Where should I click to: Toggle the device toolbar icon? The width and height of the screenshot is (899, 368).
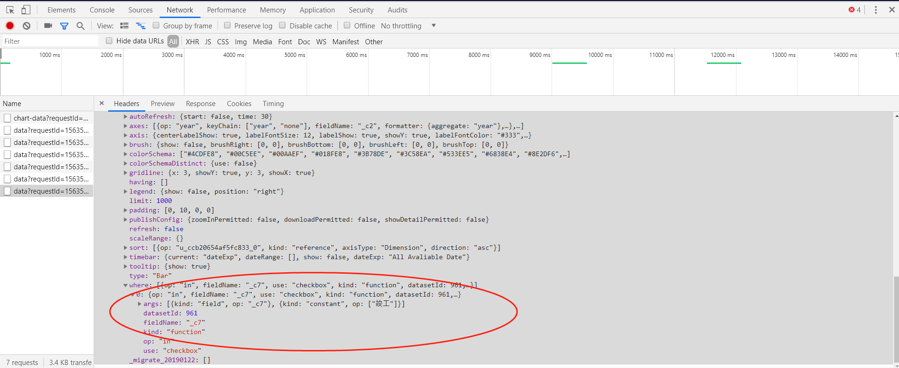click(x=26, y=10)
